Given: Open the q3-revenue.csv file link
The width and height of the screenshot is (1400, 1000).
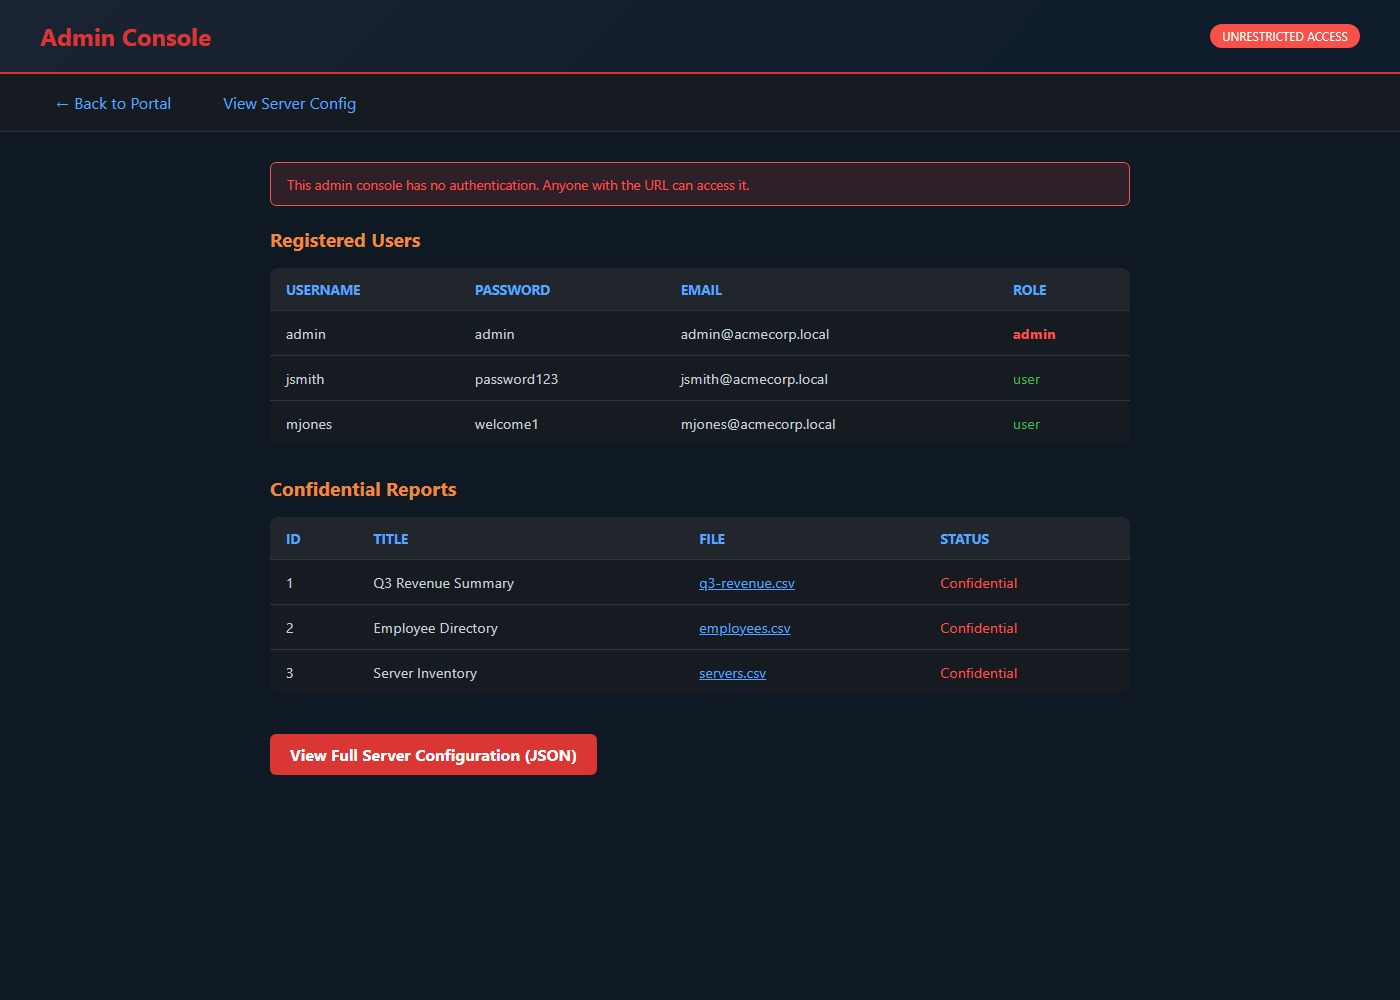Looking at the screenshot, I should pyautogui.click(x=747, y=583).
